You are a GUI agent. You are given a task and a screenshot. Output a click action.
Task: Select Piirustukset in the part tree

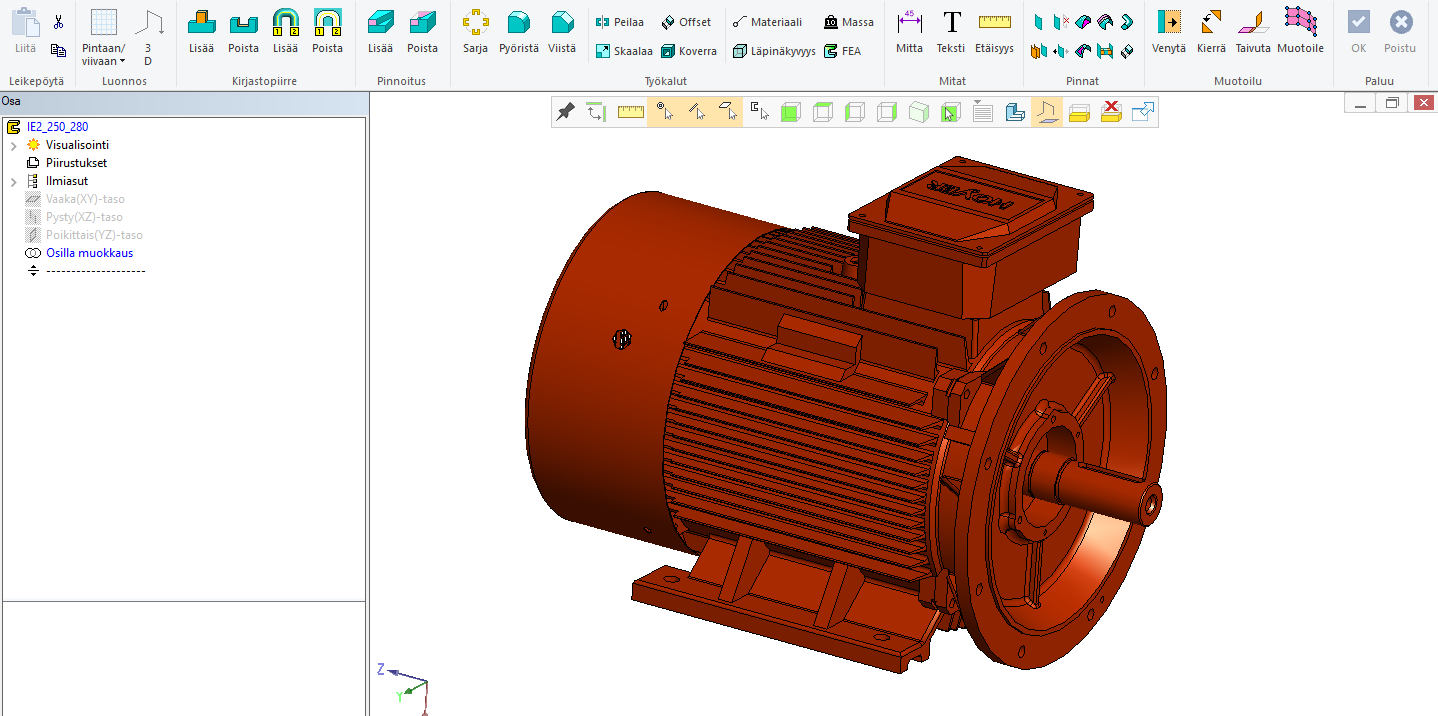(x=76, y=163)
